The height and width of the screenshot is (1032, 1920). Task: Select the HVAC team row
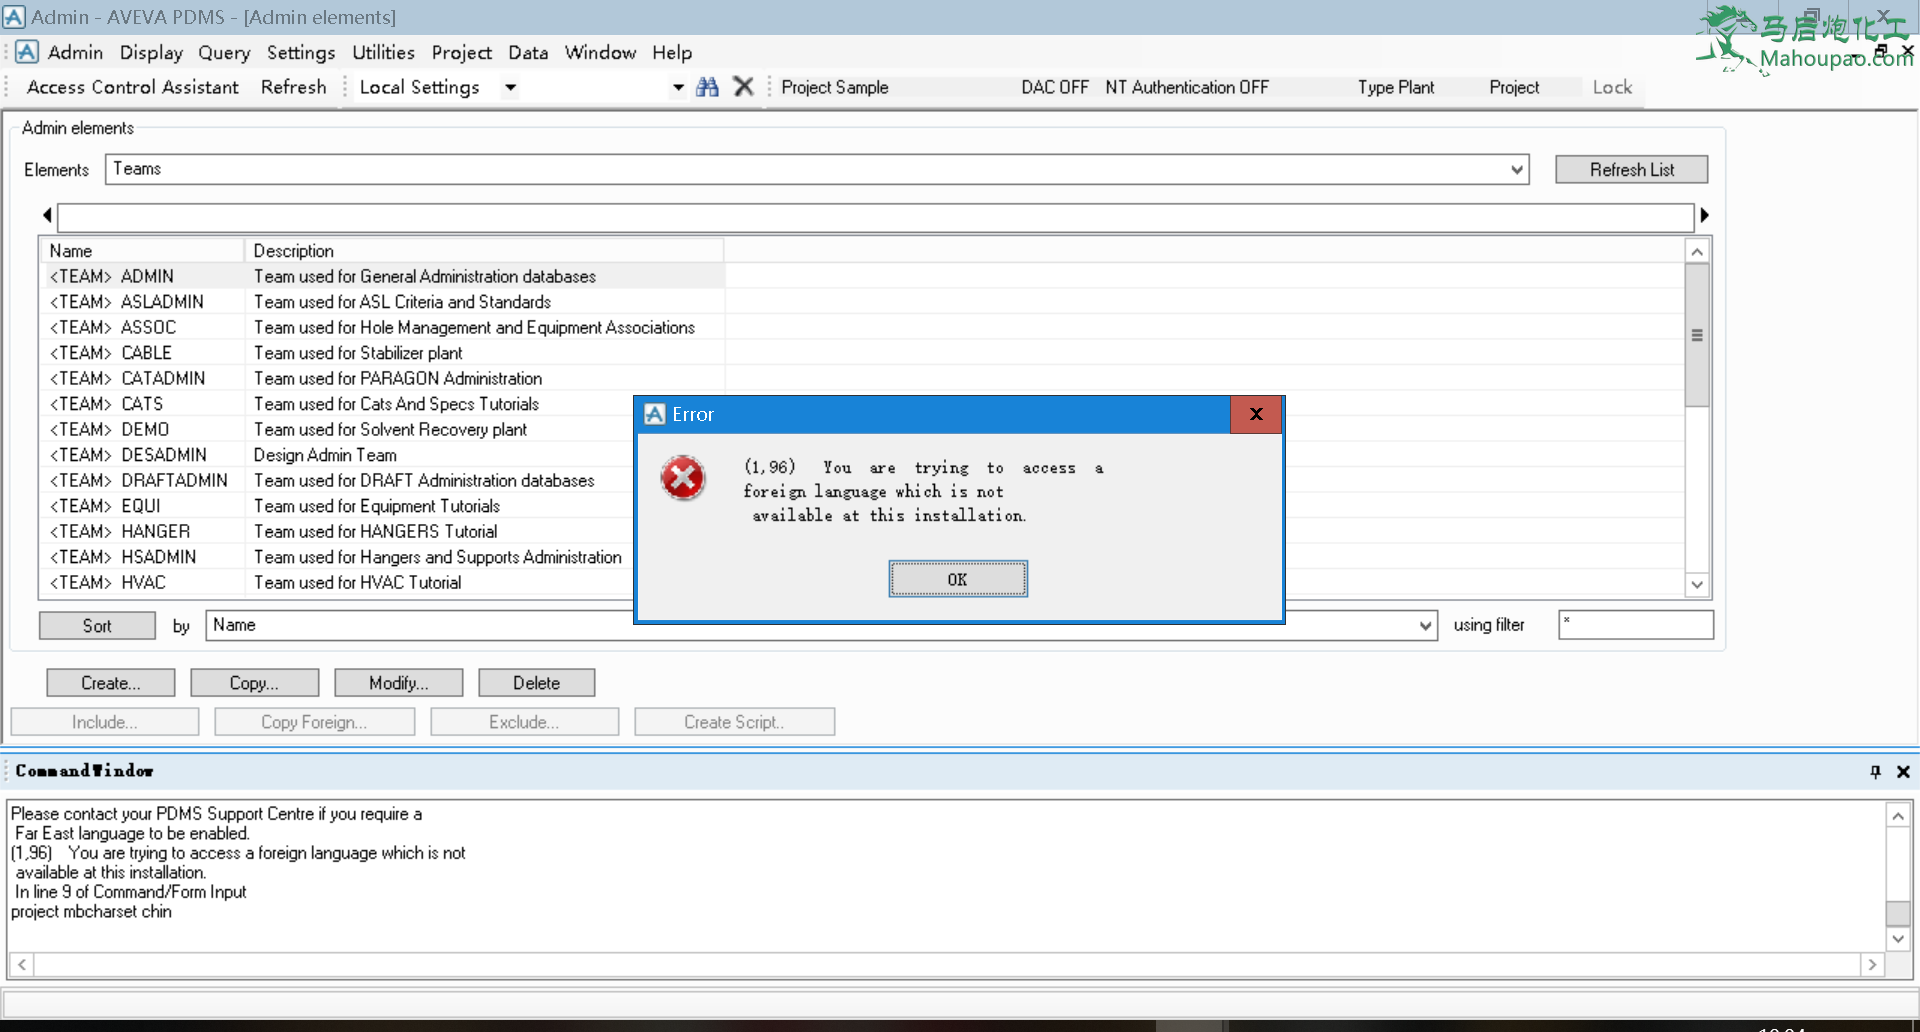tap(338, 582)
